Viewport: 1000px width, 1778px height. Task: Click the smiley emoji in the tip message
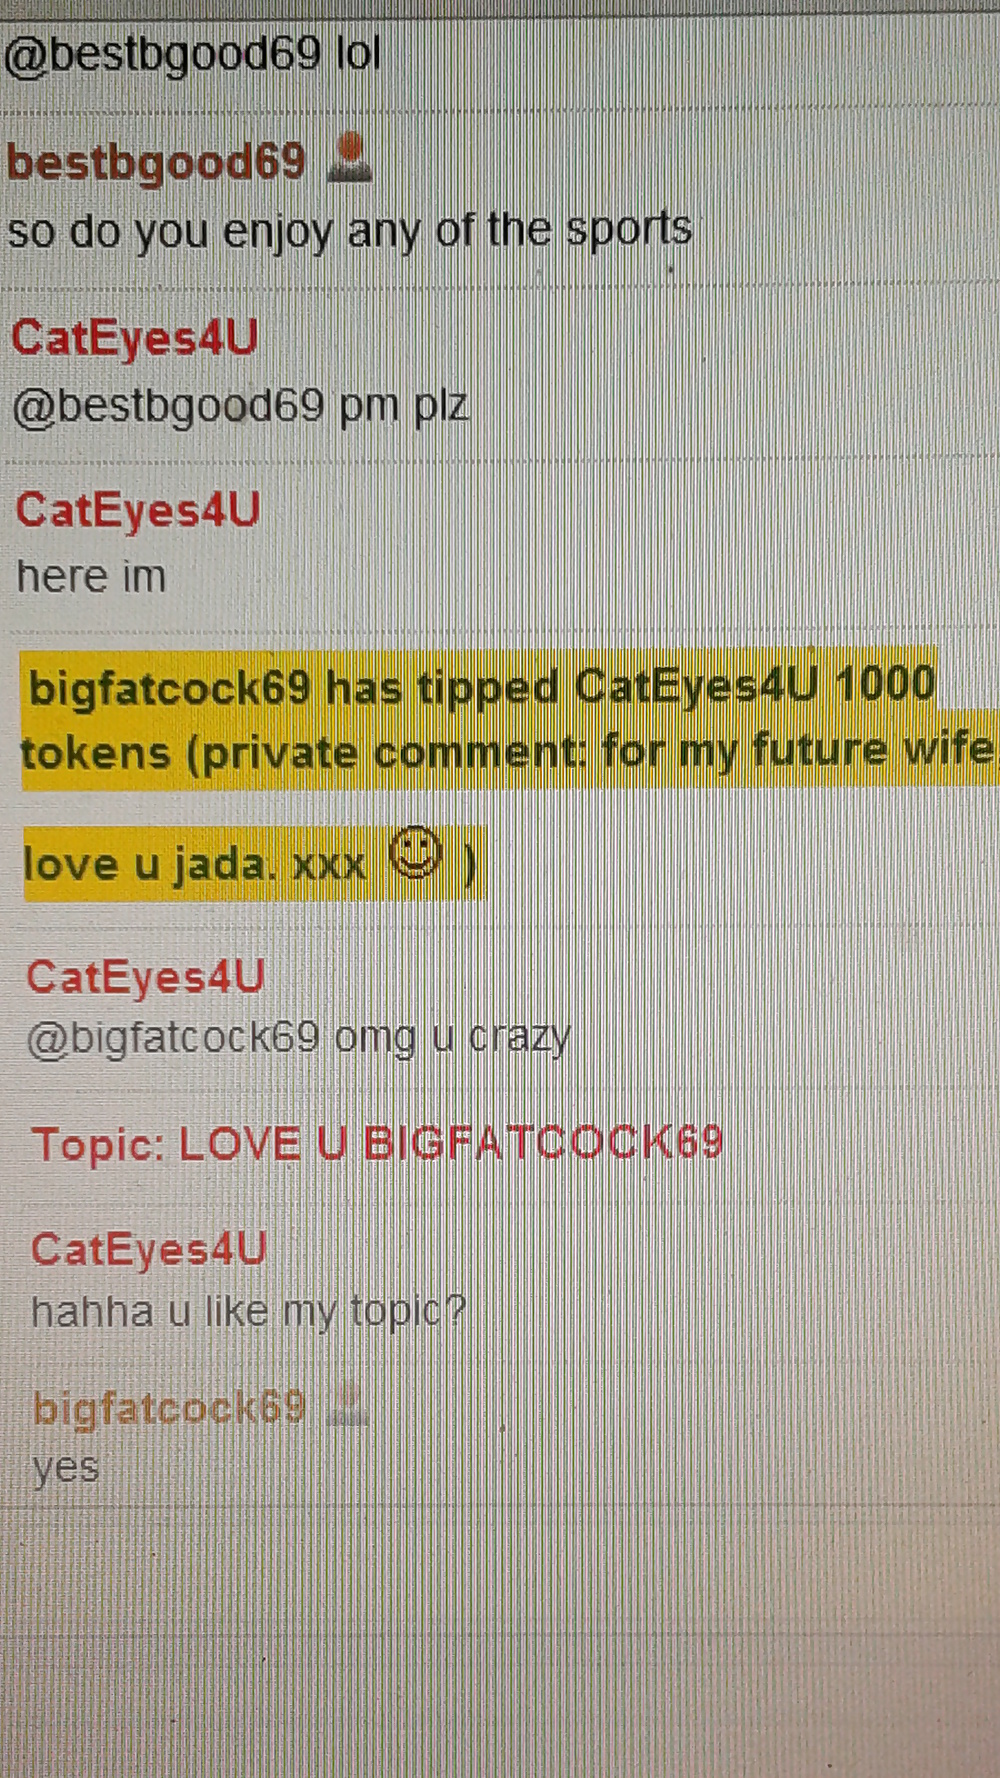click(415, 855)
